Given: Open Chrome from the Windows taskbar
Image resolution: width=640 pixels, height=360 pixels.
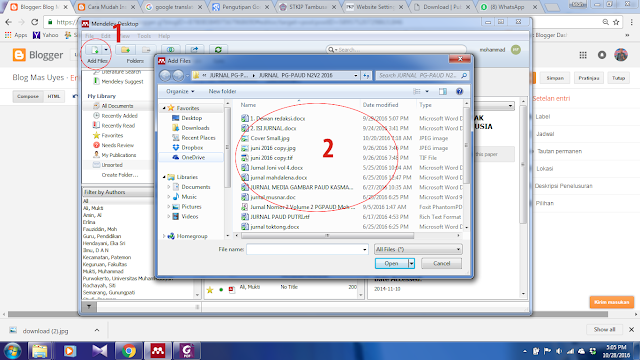Looking at the screenshot, I should [x=129, y=351].
